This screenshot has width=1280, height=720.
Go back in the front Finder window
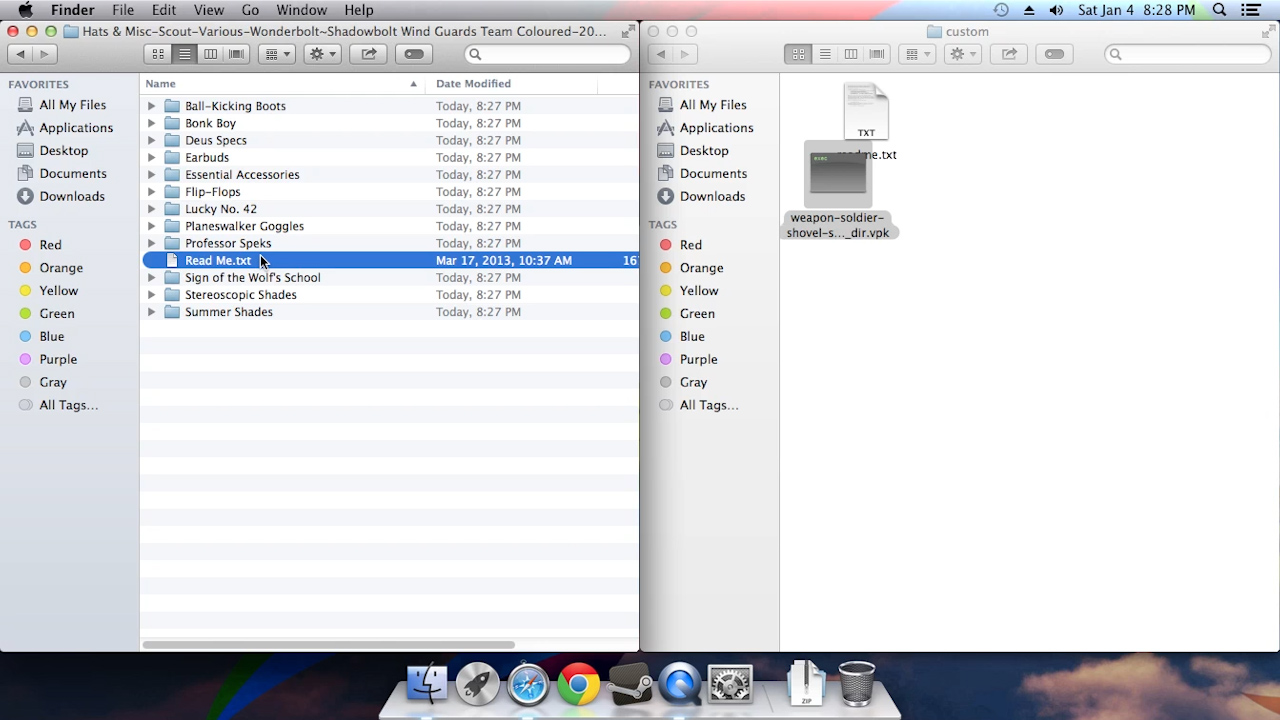[20, 54]
